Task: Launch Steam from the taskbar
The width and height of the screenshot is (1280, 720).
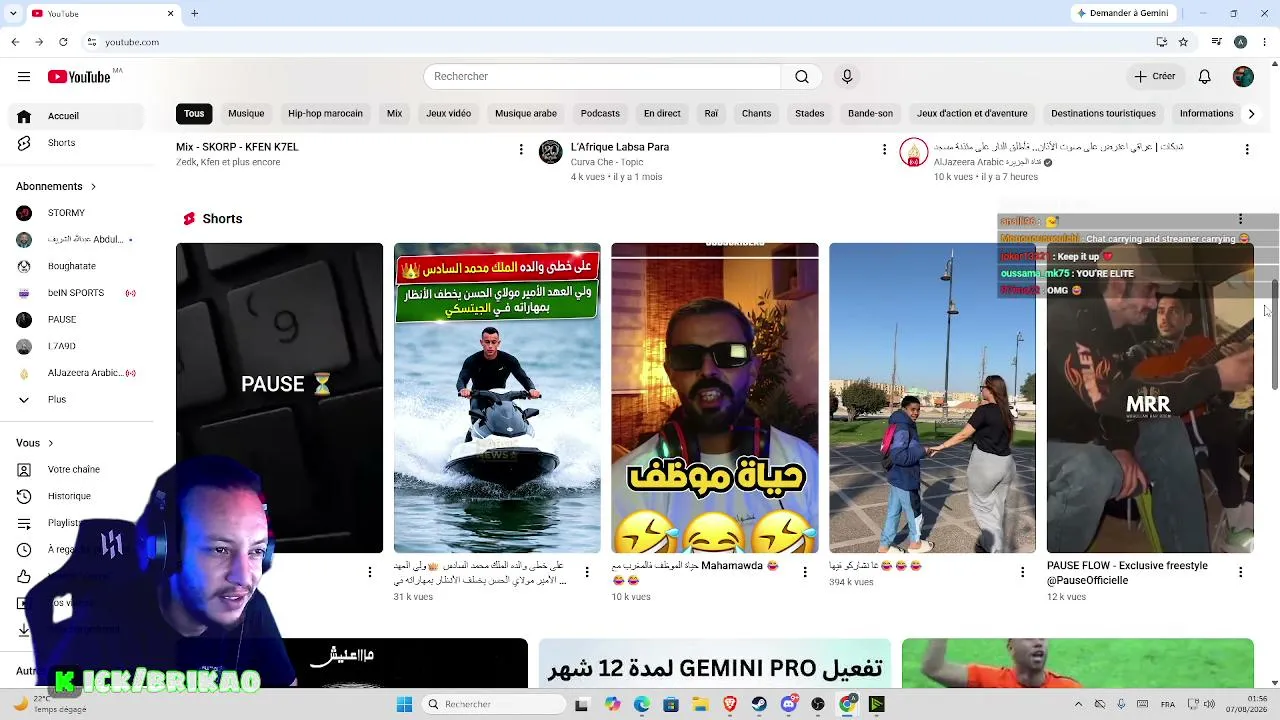Action: click(x=759, y=704)
